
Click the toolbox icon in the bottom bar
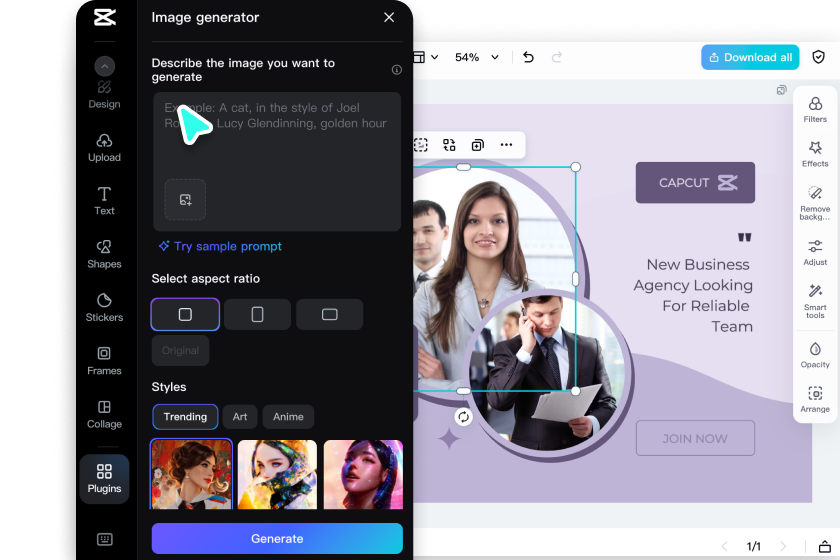coord(824,546)
